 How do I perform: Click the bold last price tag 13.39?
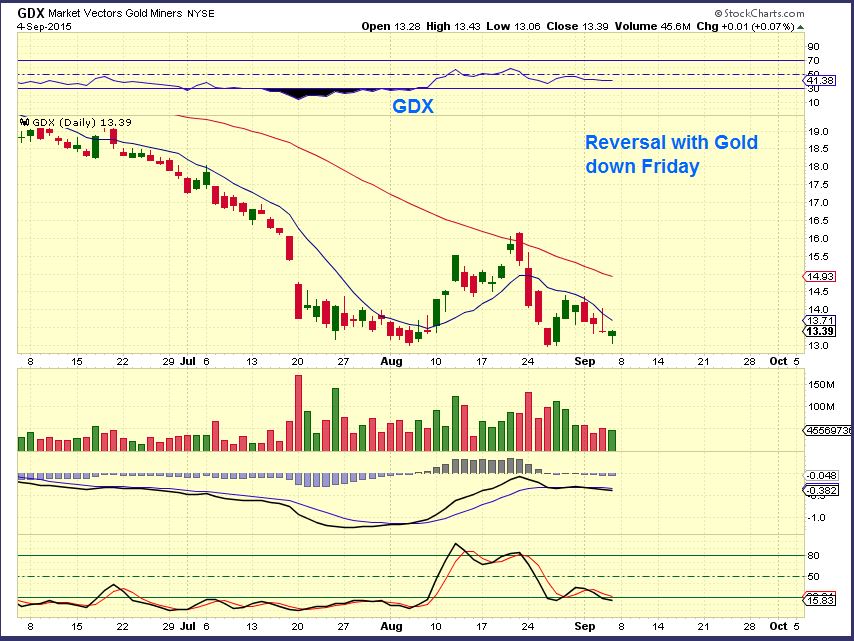pyautogui.click(x=820, y=331)
